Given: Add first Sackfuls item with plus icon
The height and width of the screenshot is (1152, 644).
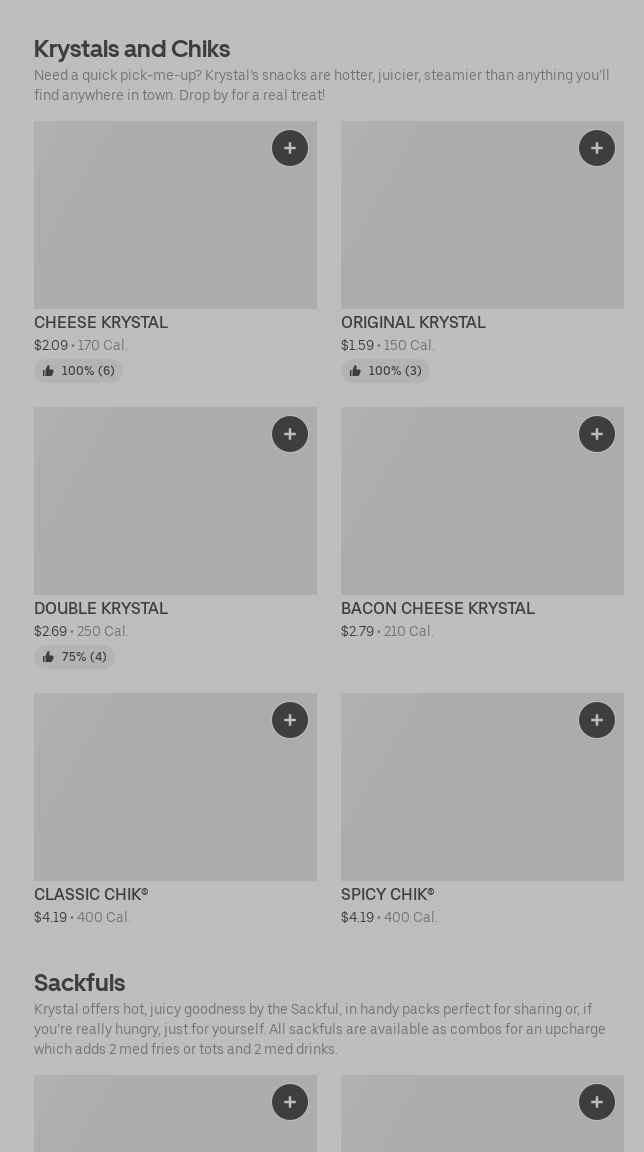Looking at the screenshot, I should 290,1102.
